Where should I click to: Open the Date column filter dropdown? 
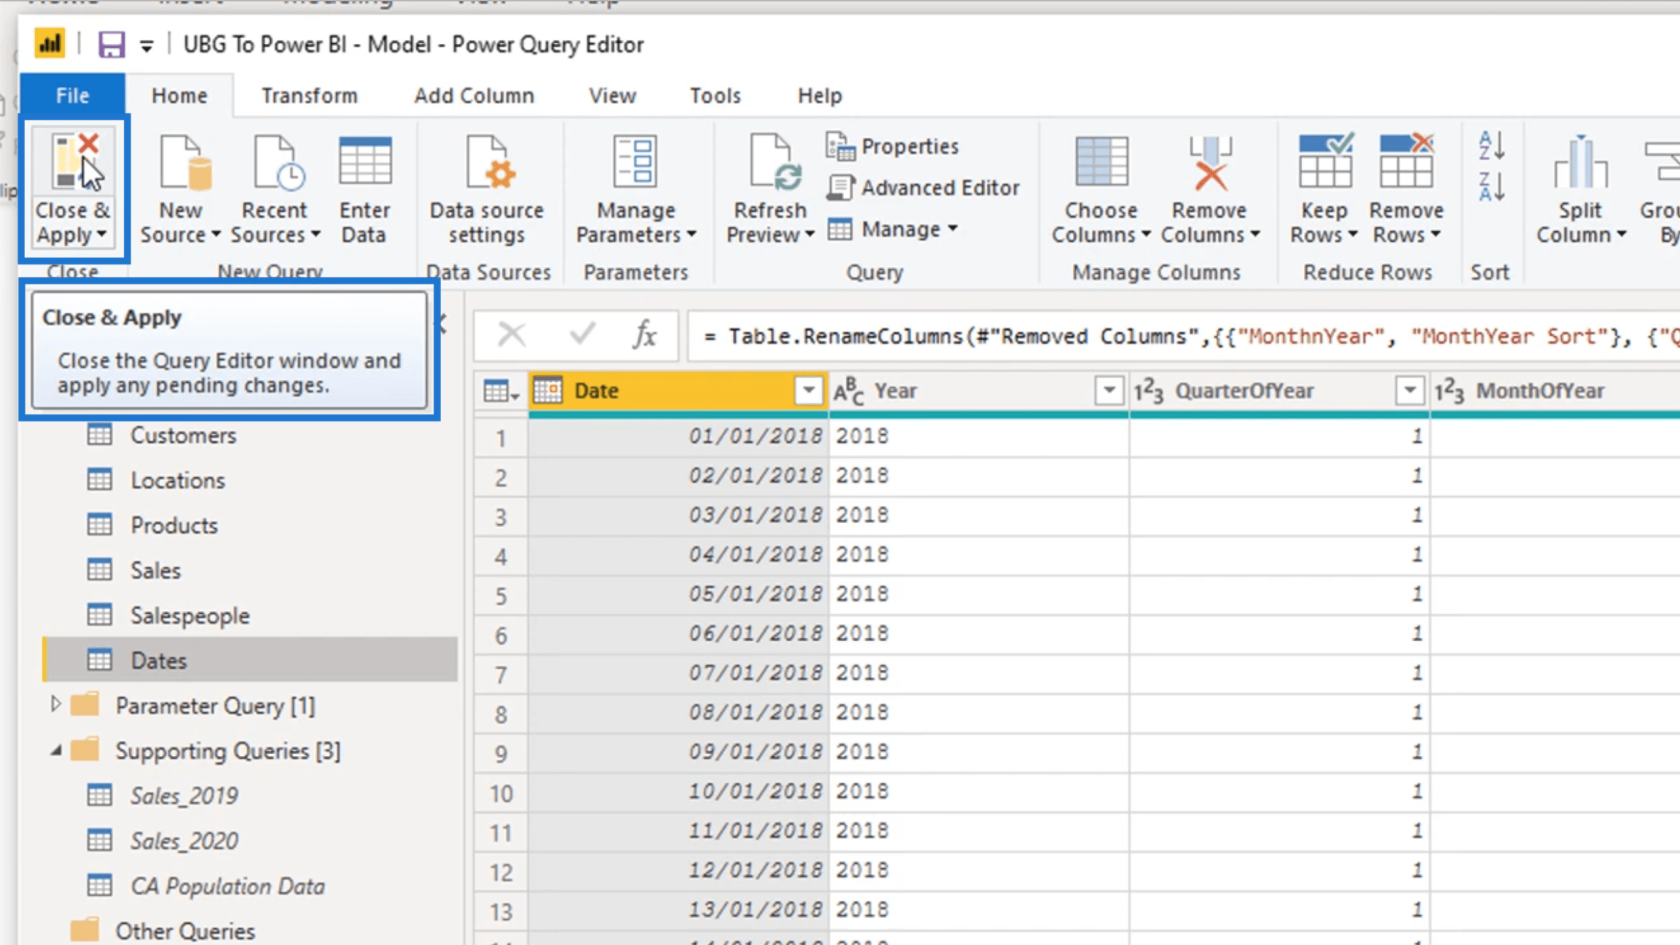point(808,391)
